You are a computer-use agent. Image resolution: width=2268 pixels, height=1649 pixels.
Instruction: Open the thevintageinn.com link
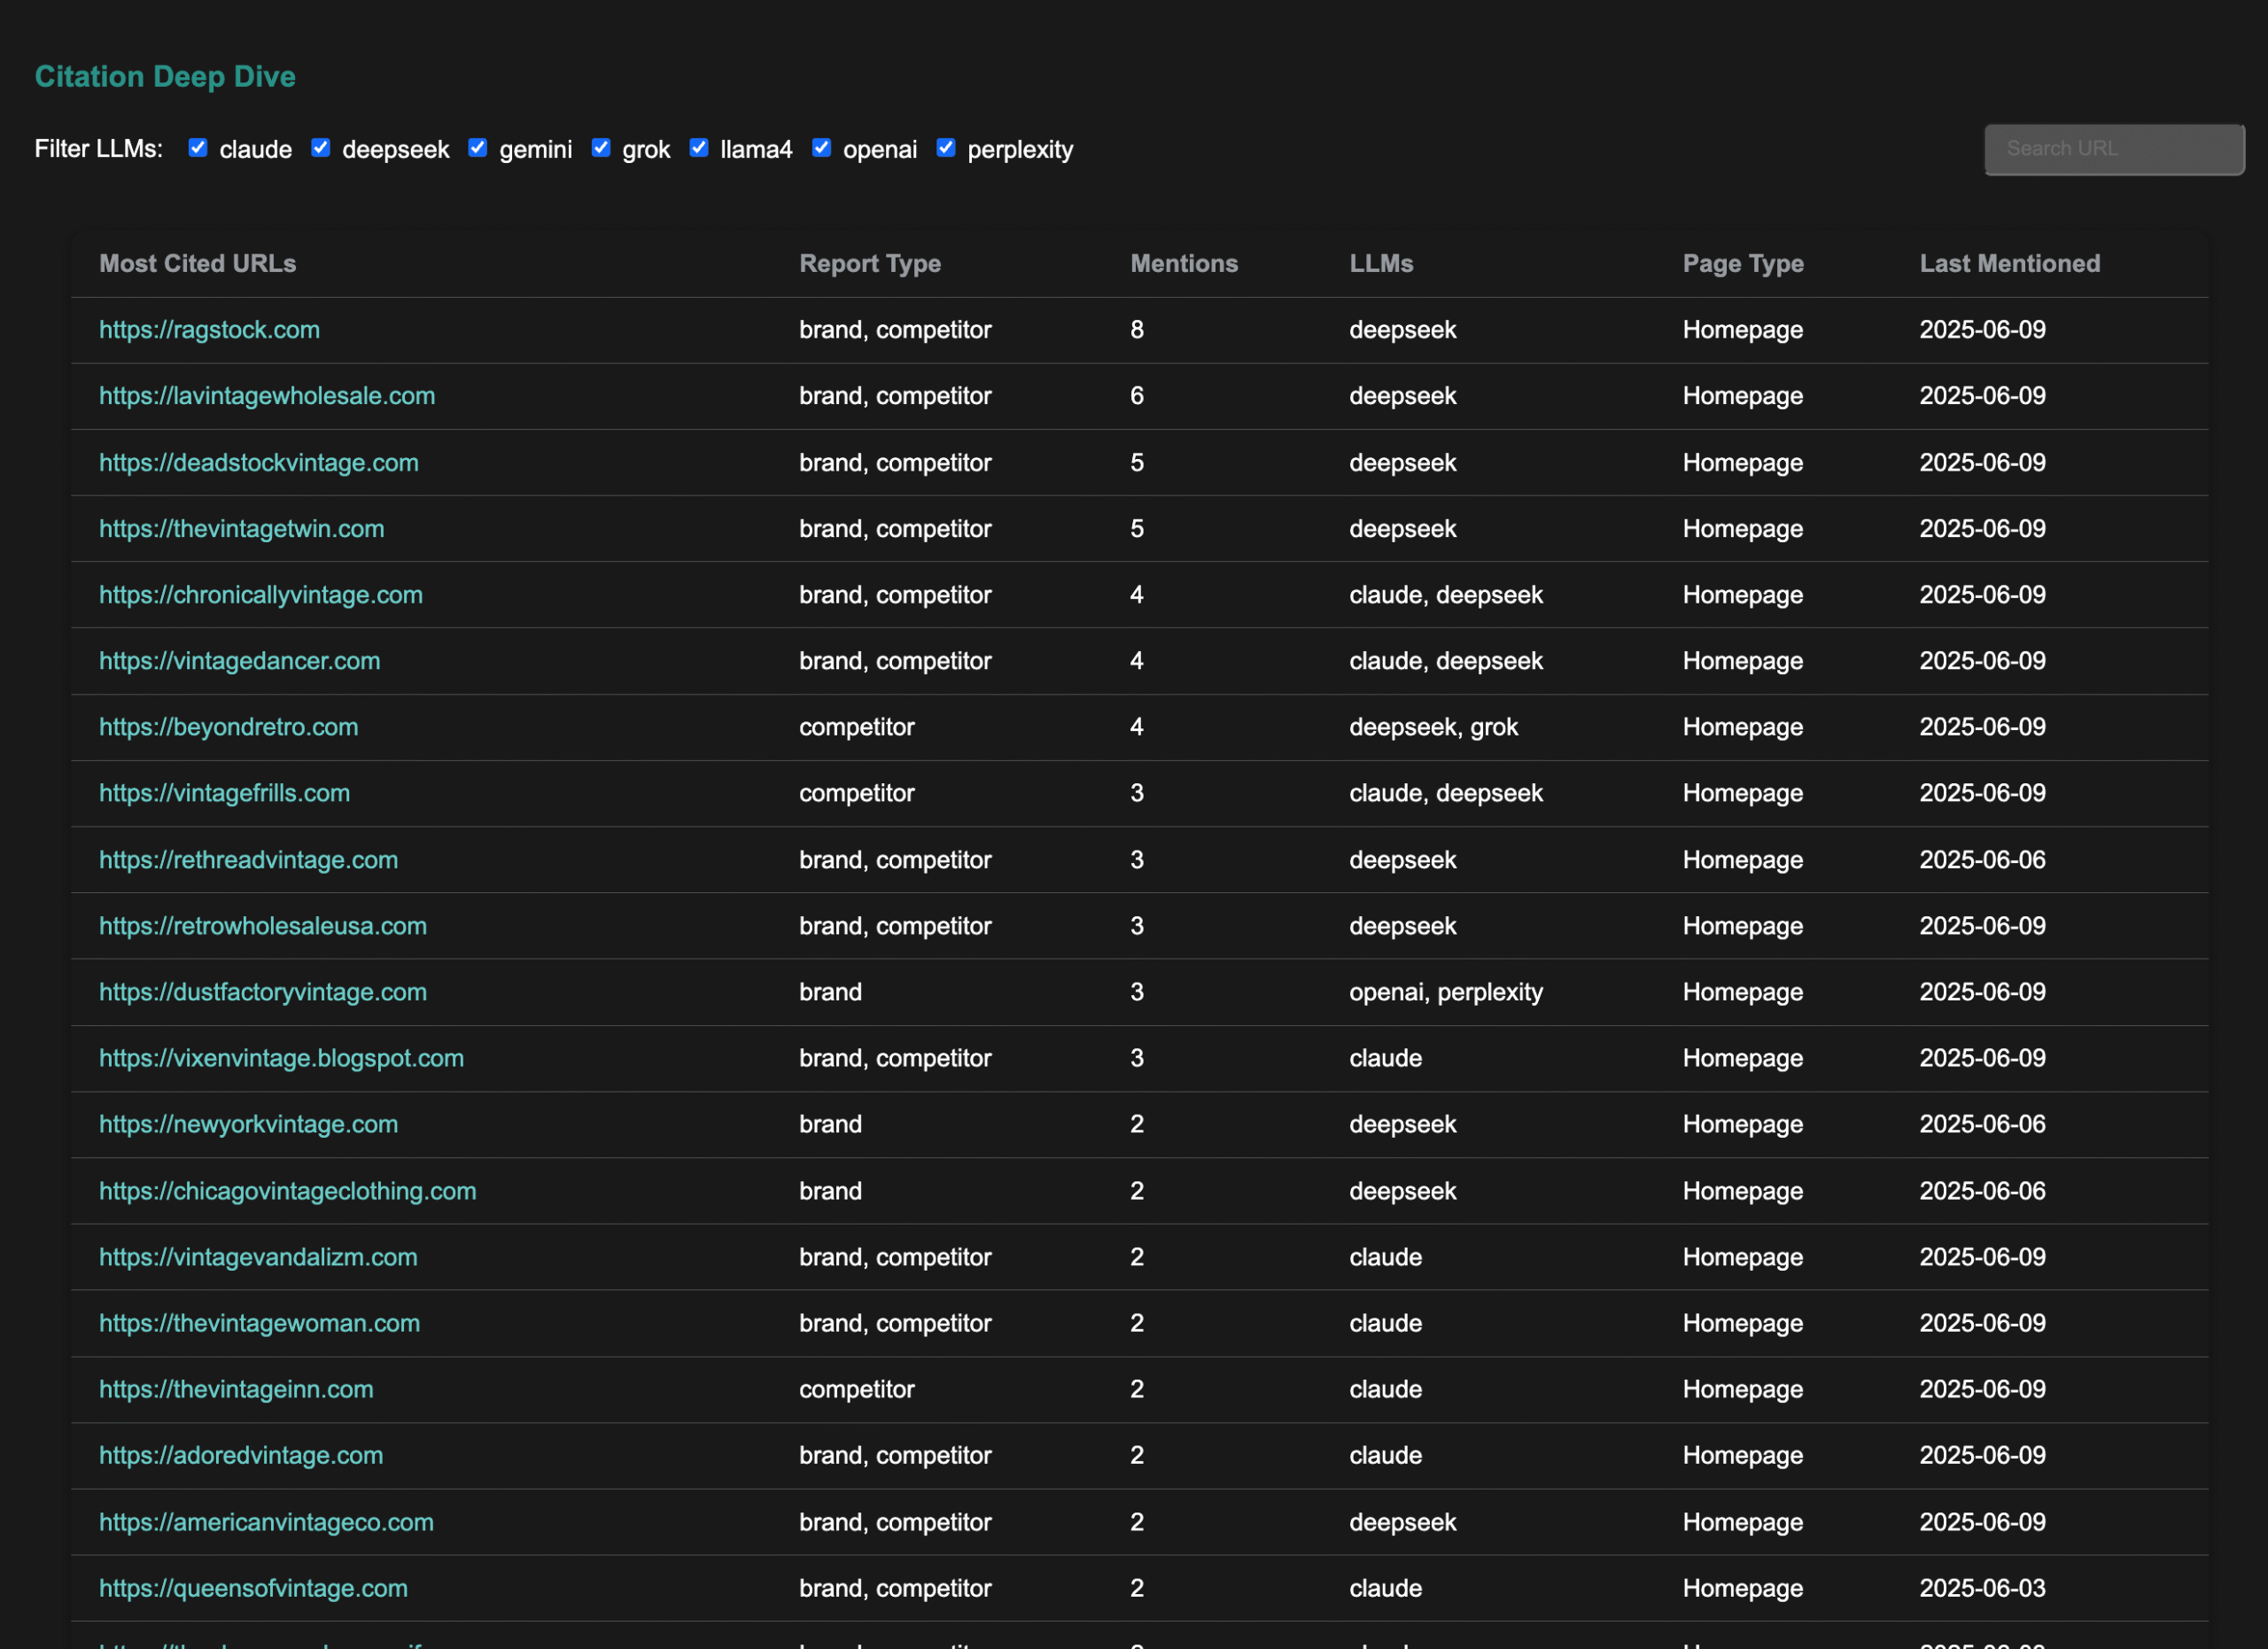(236, 1389)
